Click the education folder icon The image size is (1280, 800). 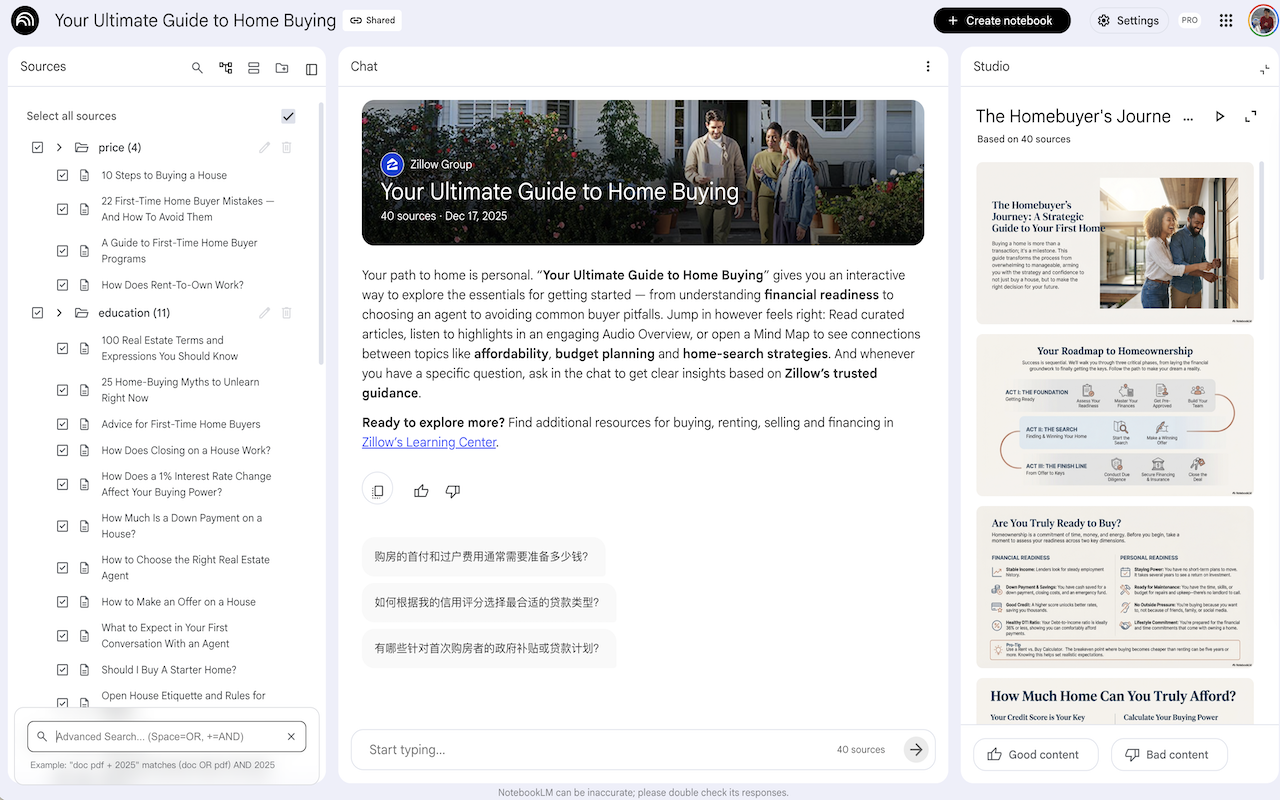coord(81,313)
